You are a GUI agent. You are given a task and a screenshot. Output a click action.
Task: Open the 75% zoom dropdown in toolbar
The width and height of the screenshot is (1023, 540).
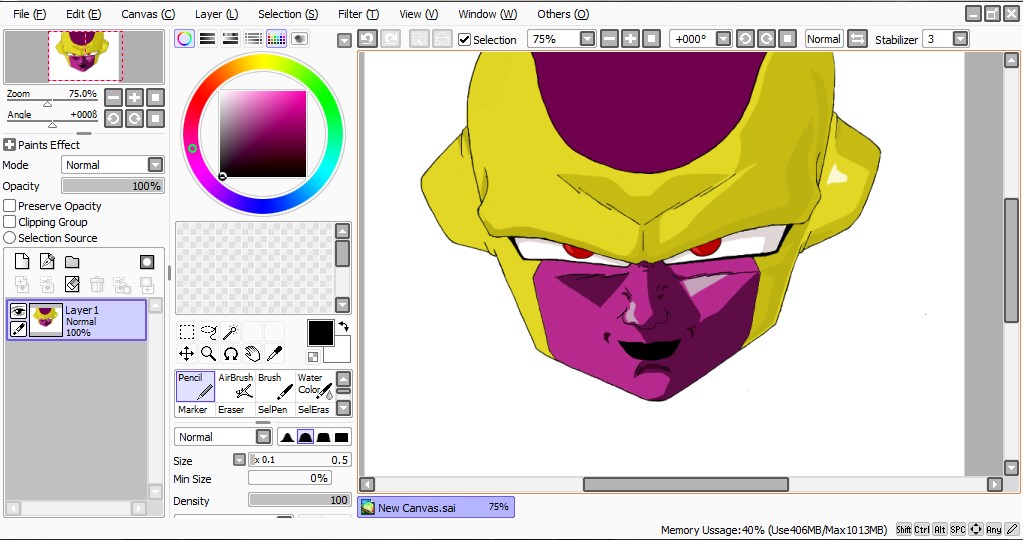588,39
